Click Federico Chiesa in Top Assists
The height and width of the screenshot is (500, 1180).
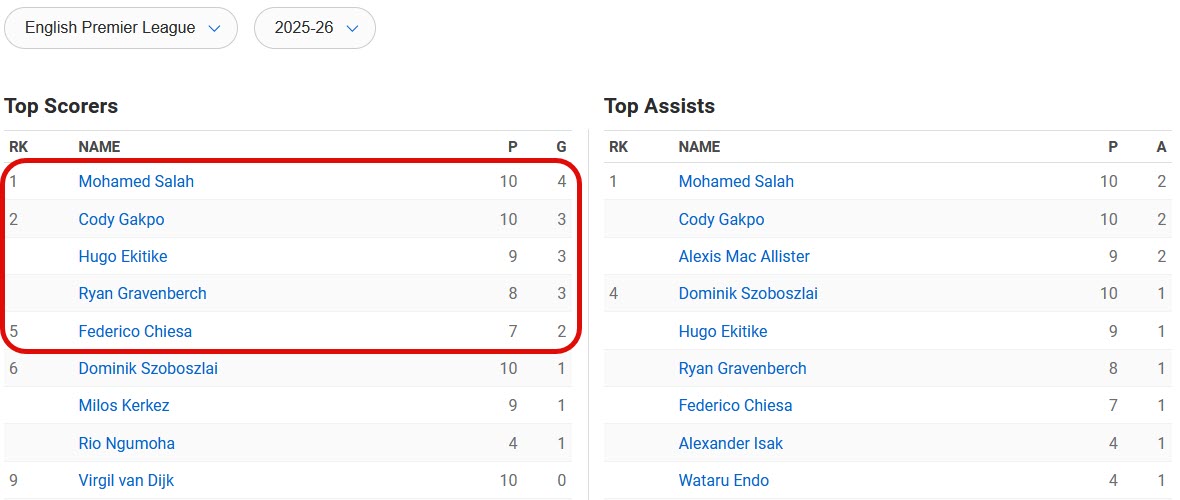tap(735, 406)
